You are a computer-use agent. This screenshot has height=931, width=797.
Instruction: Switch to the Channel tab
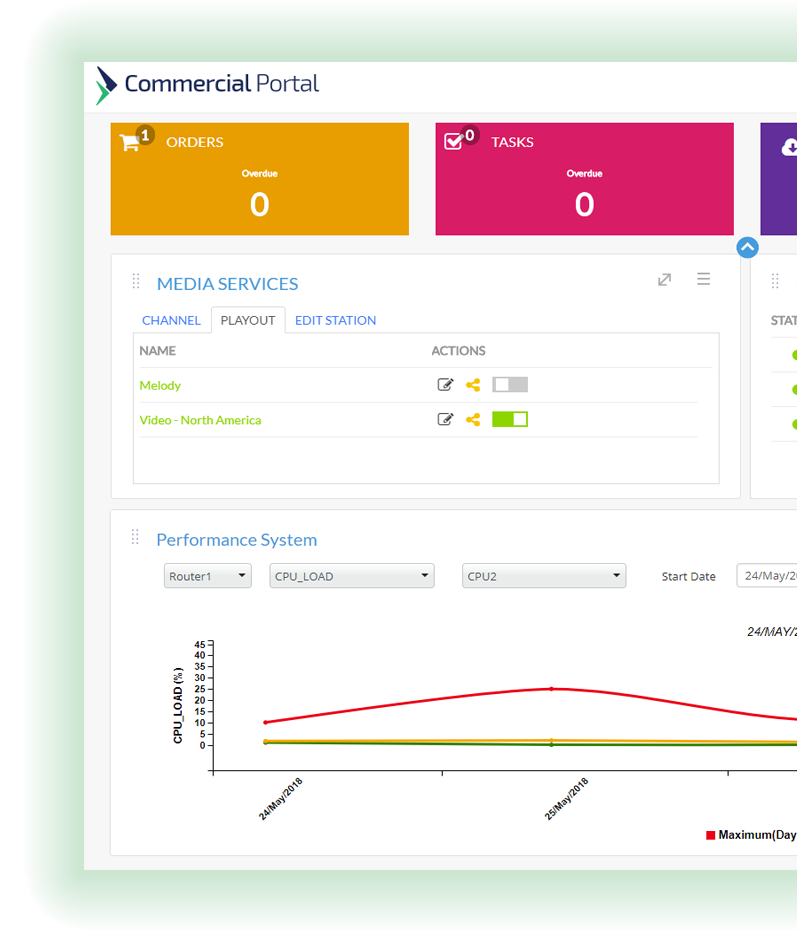[x=171, y=321]
